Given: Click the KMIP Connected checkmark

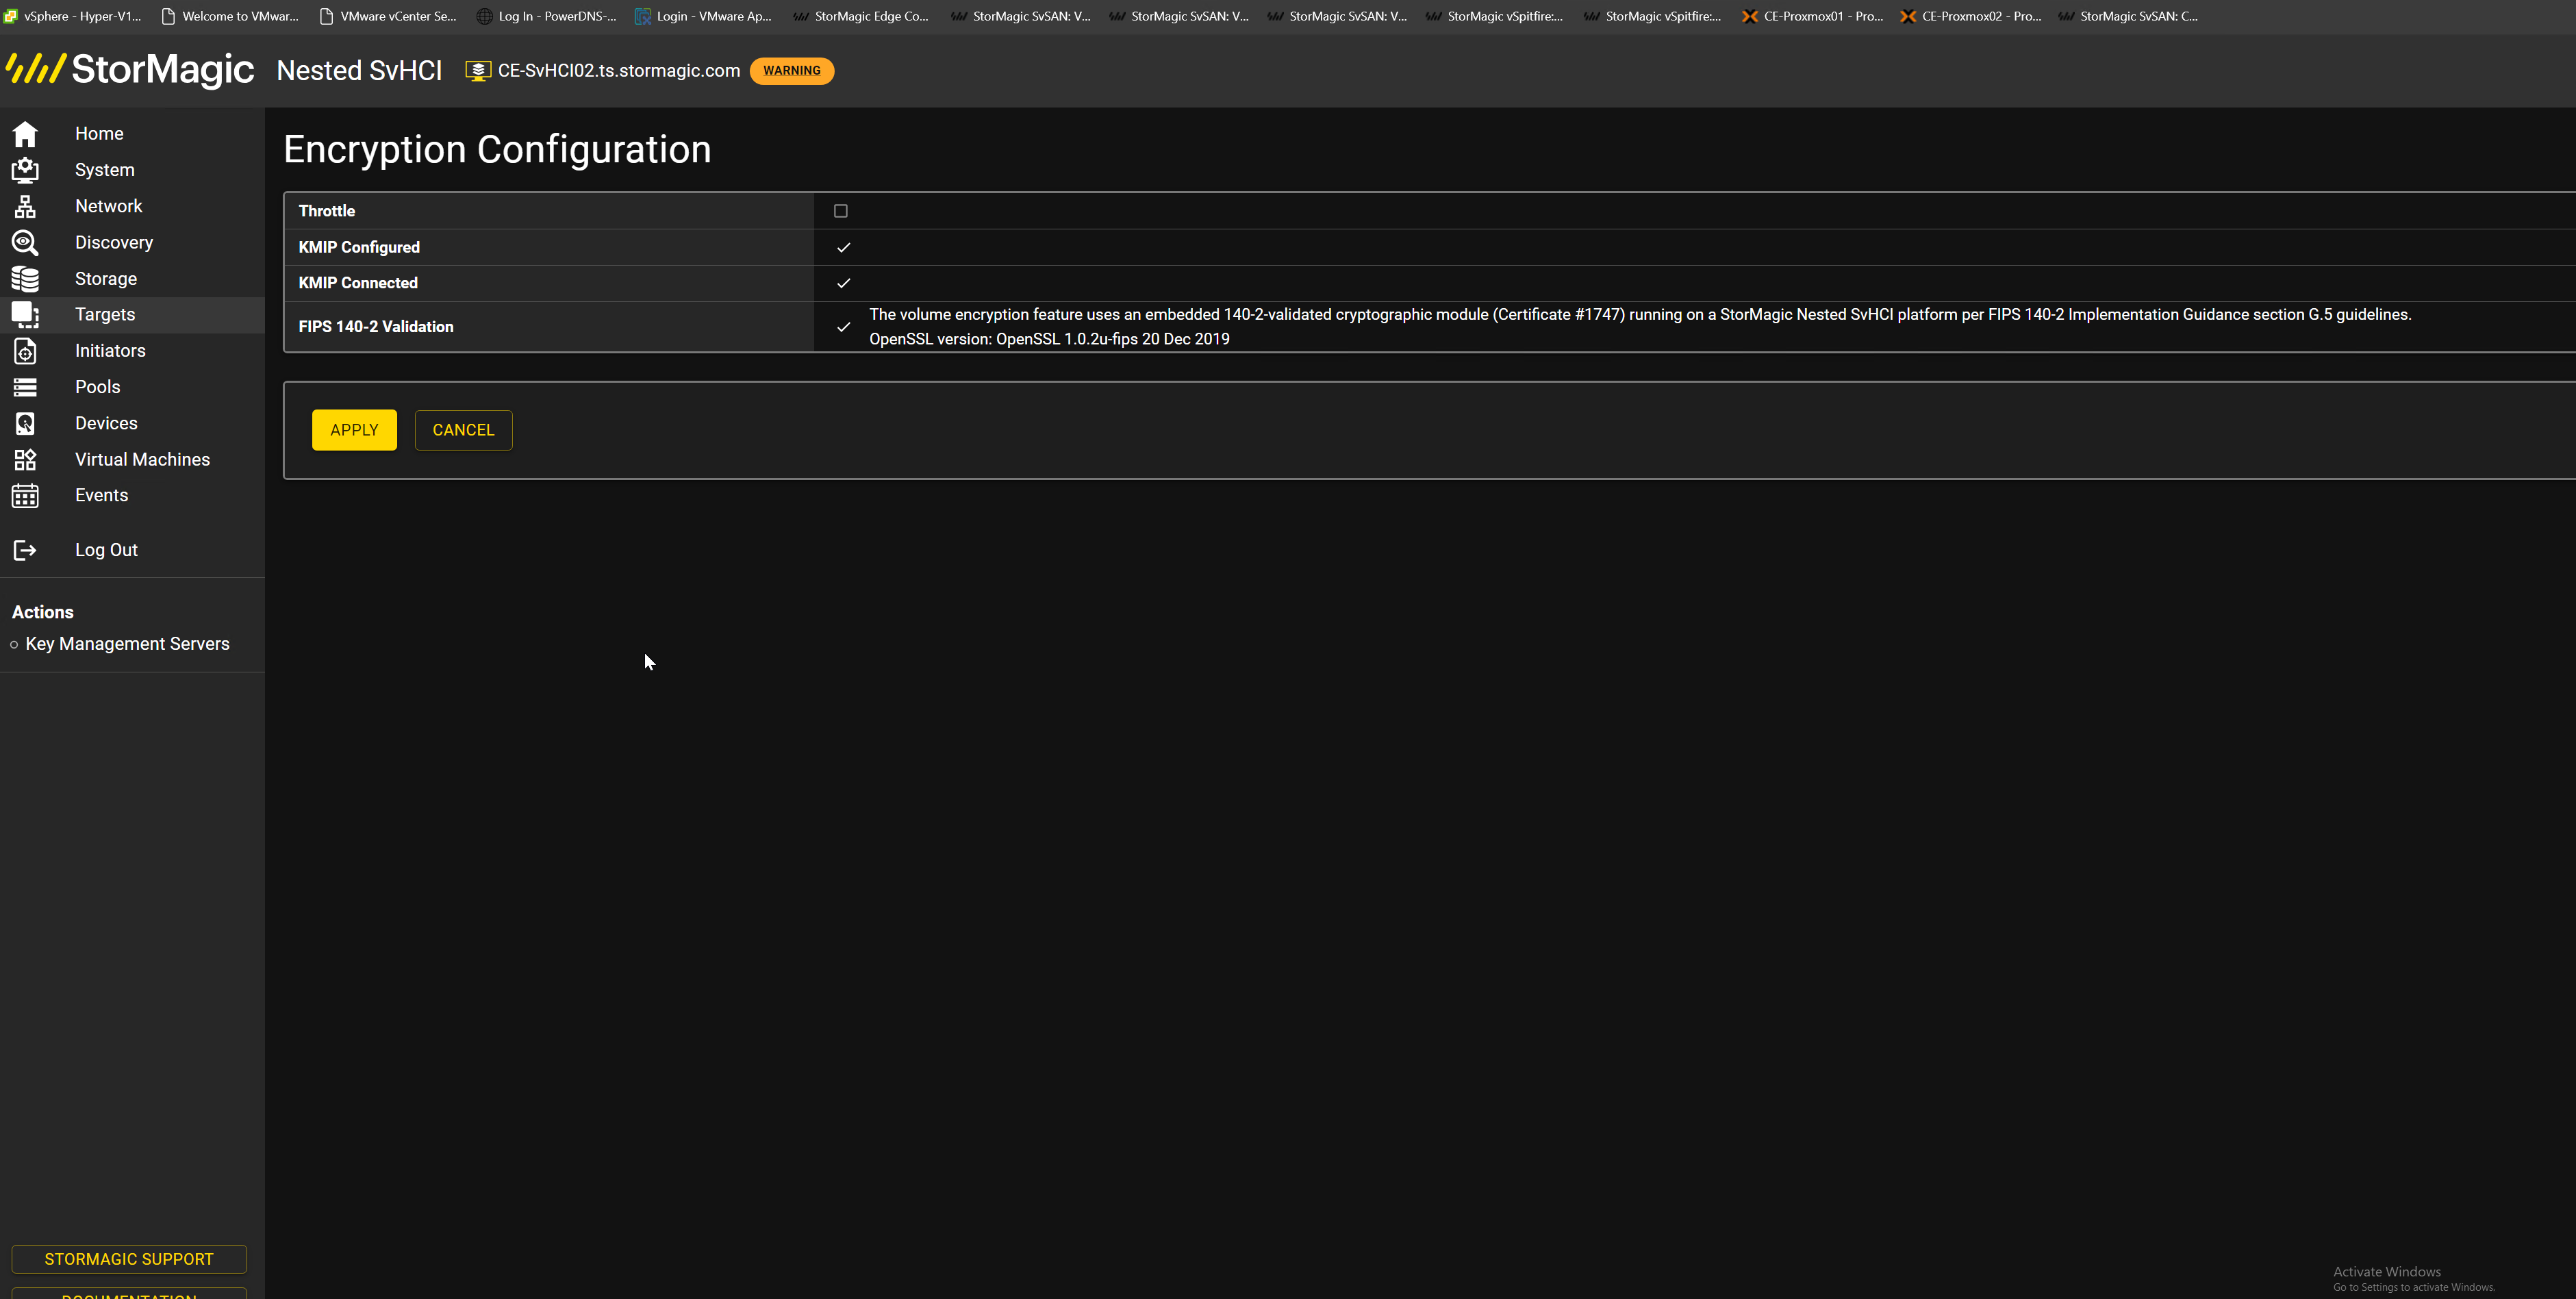Looking at the screenshot, I should click(x=843, y=283).
